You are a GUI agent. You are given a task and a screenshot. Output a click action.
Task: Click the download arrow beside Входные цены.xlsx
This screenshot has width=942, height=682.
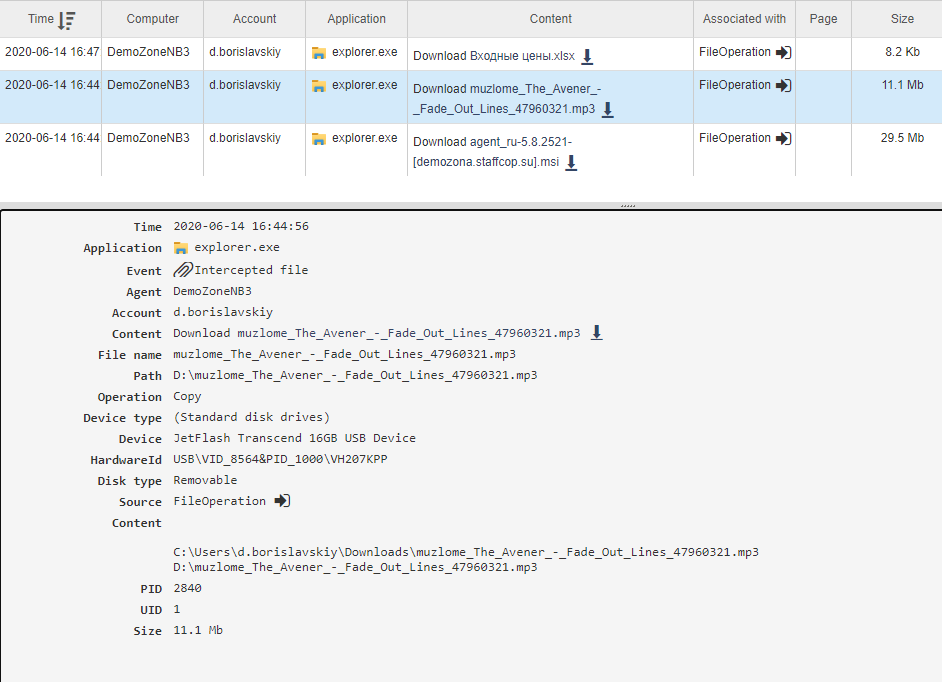[x=588, y=58]
